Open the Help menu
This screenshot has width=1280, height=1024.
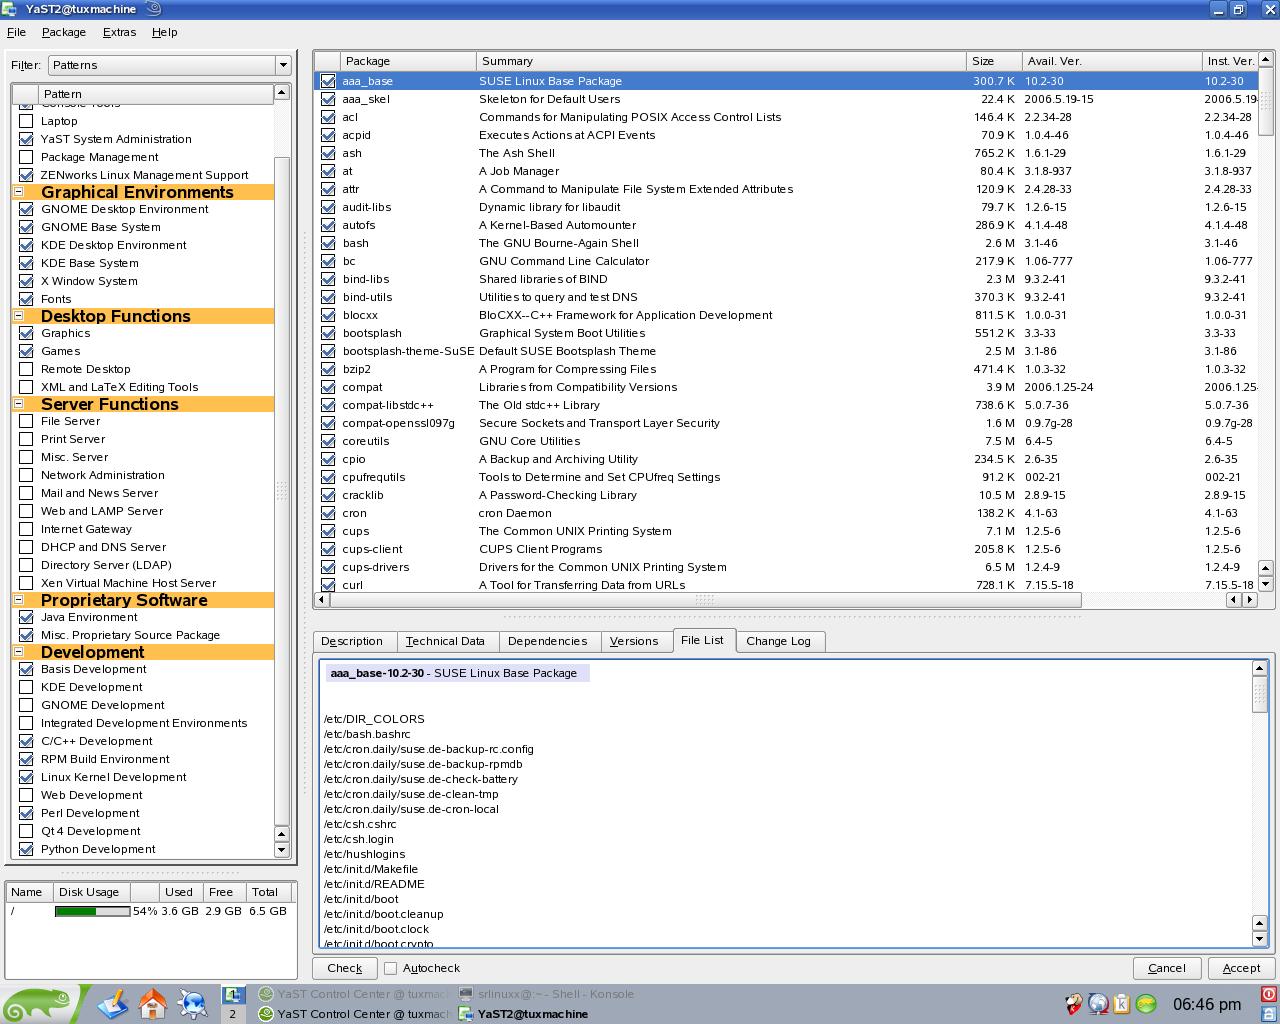[165, 32]
